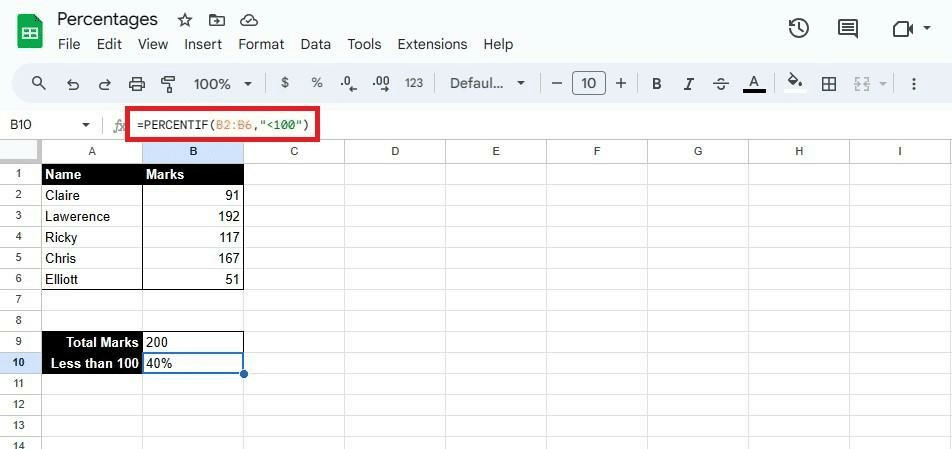Search the menus magnifier icon
The image size is (952, 449).
click(x=39, y=84)
